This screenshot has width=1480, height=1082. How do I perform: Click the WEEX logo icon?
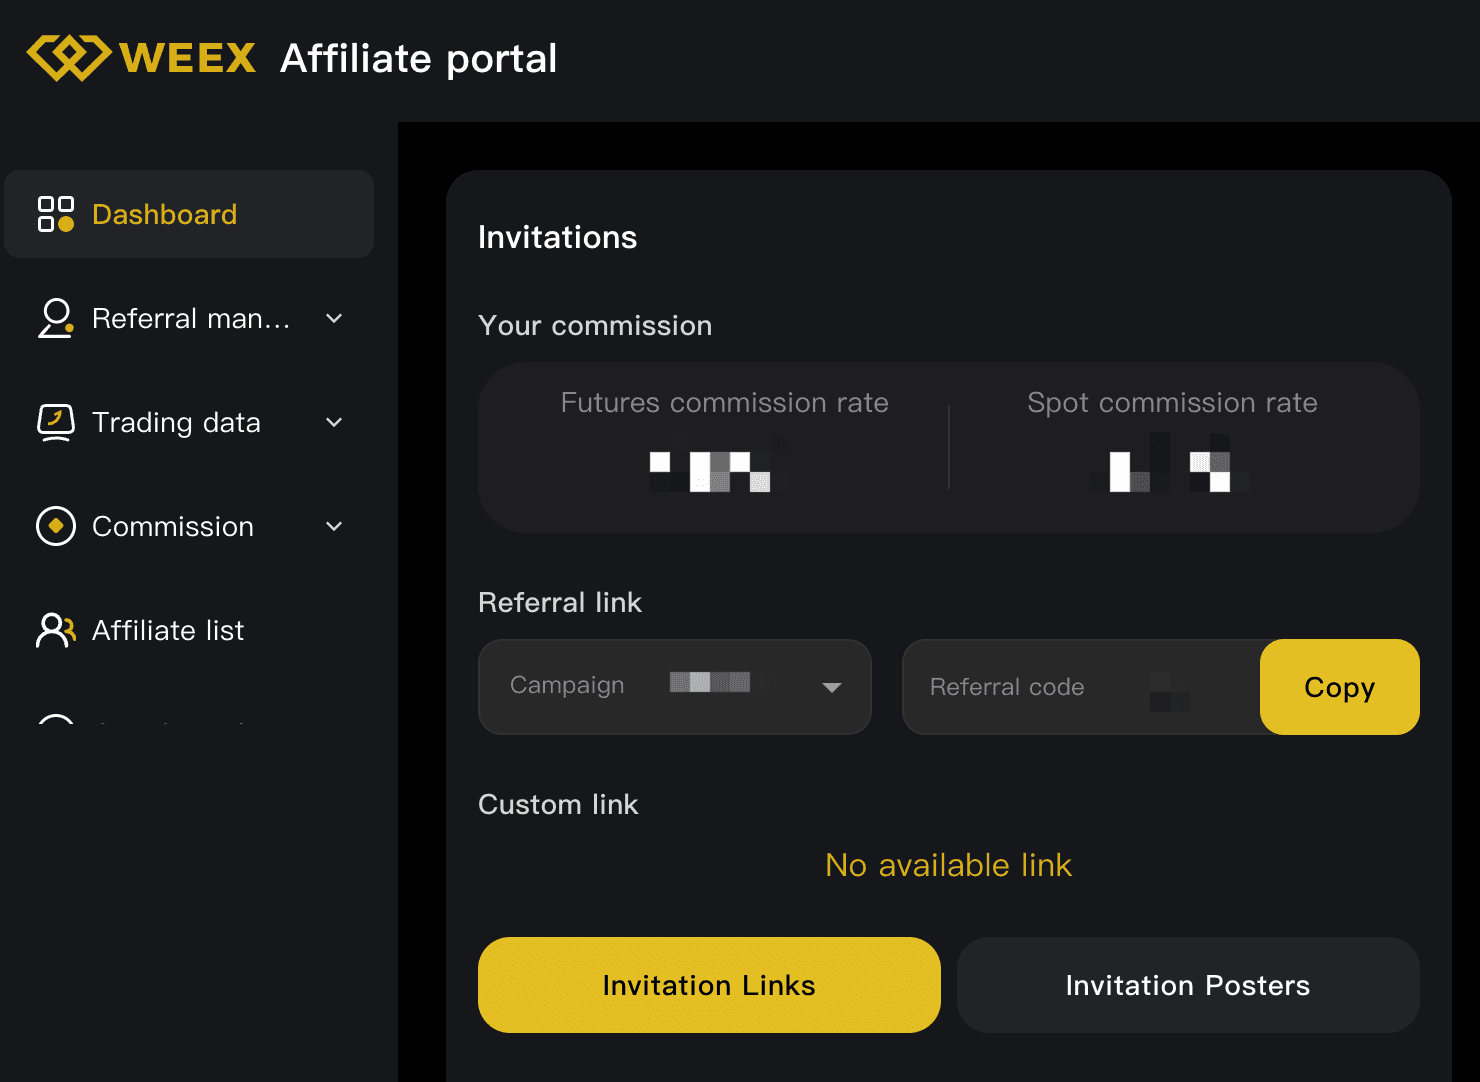pos(68,58)
